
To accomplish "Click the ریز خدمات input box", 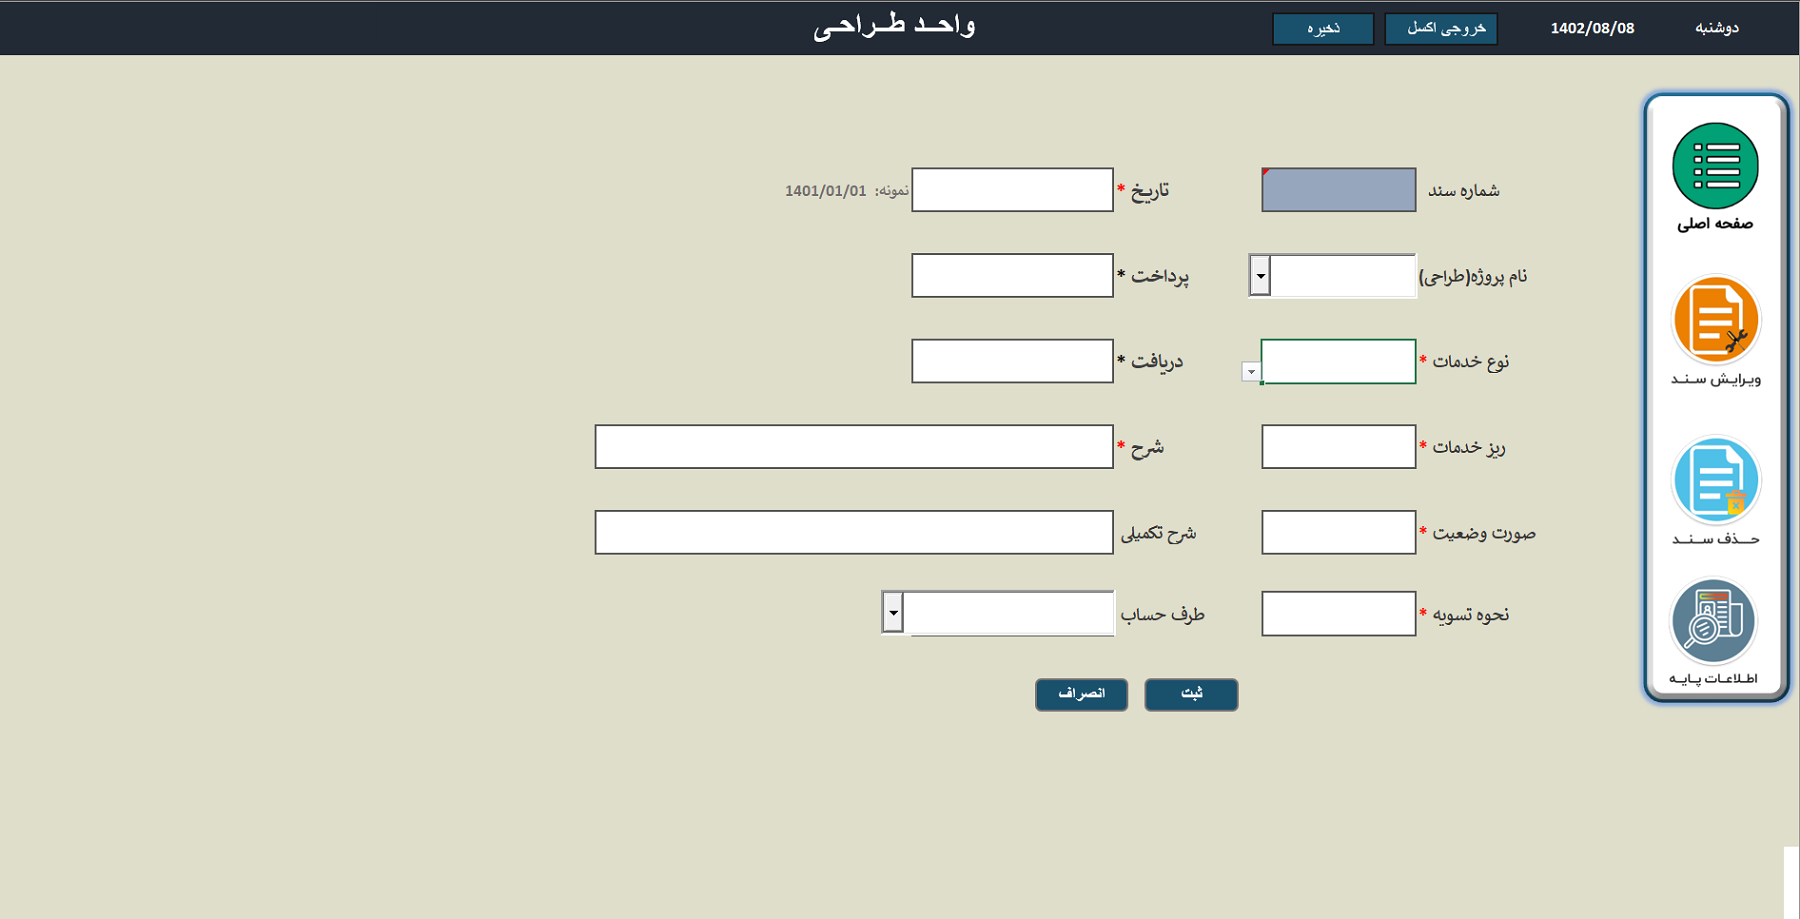I will tap(1338, 446).
